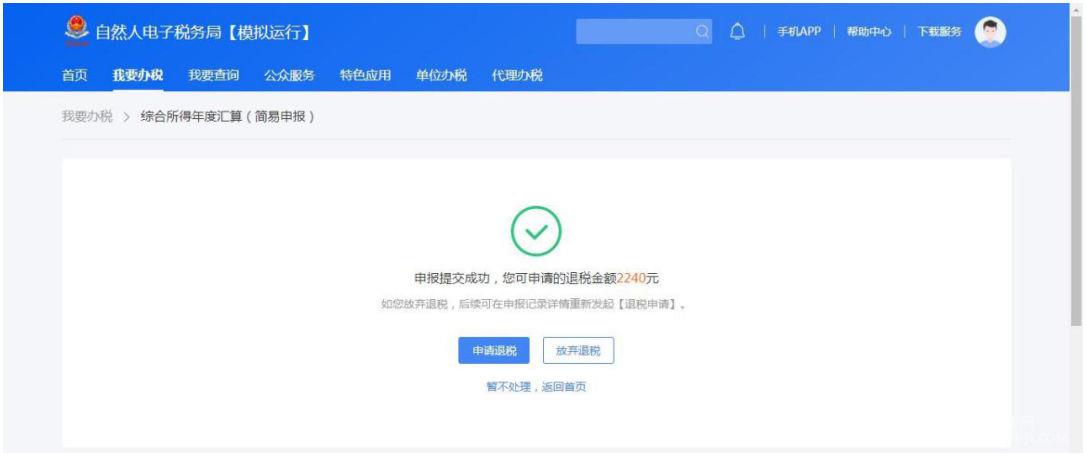Open the 帮助中心 help center link
The width and height of the screenshot is (1086, 456).
[x=869, y=32]
